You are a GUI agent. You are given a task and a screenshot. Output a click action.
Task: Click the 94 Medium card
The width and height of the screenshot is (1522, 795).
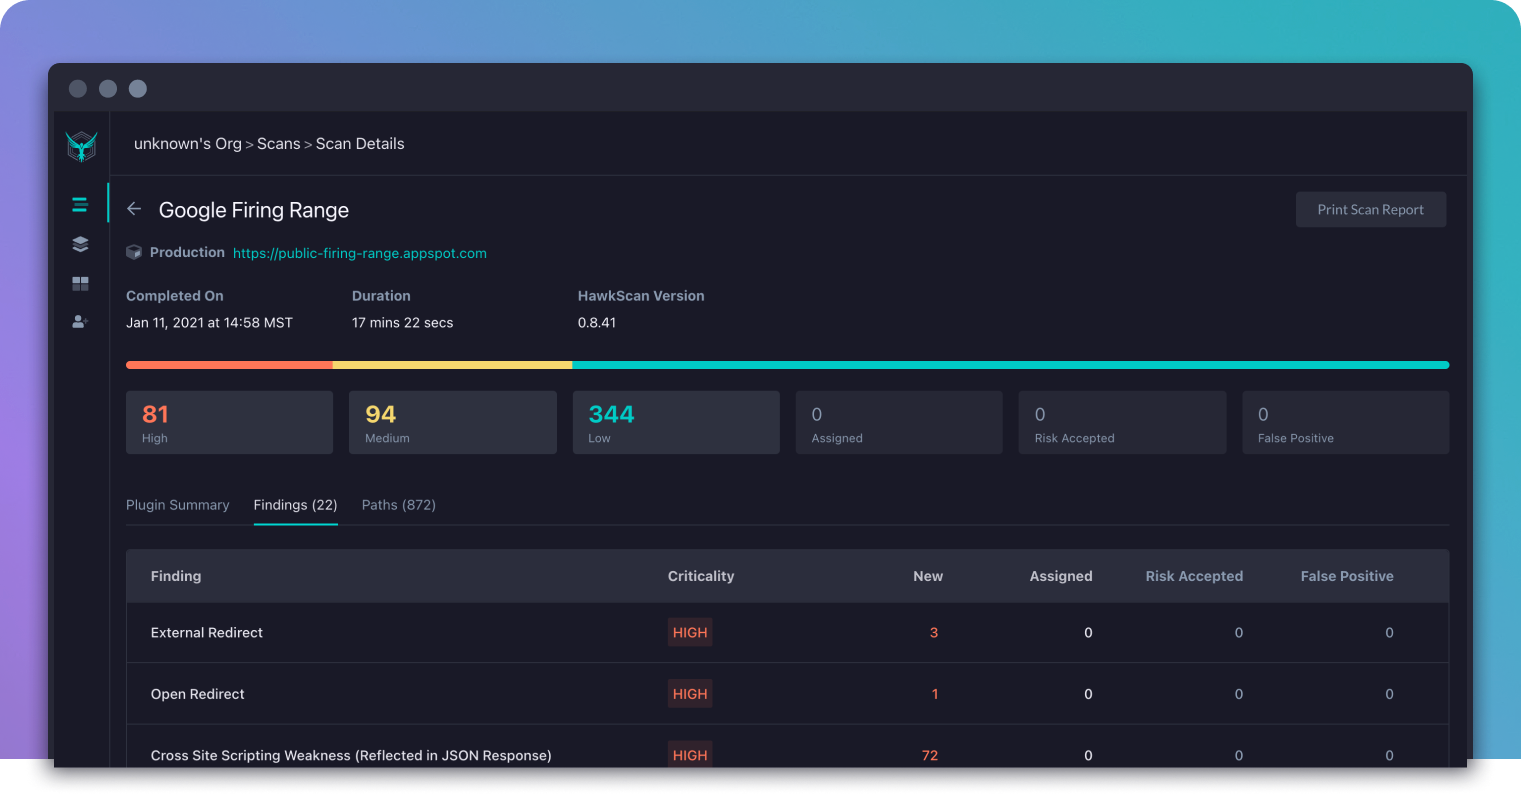pos(452,423)
